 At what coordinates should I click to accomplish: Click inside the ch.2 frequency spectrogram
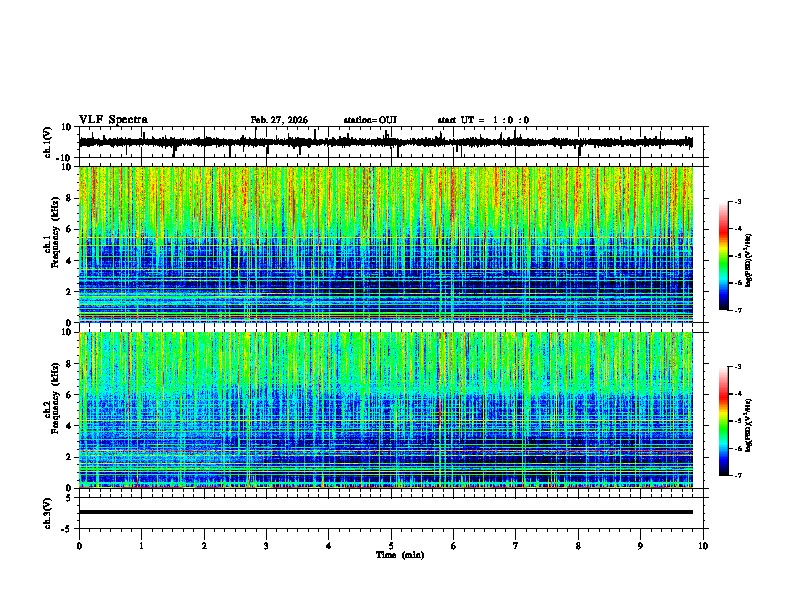pyautogui.click(x=386, y=410)
